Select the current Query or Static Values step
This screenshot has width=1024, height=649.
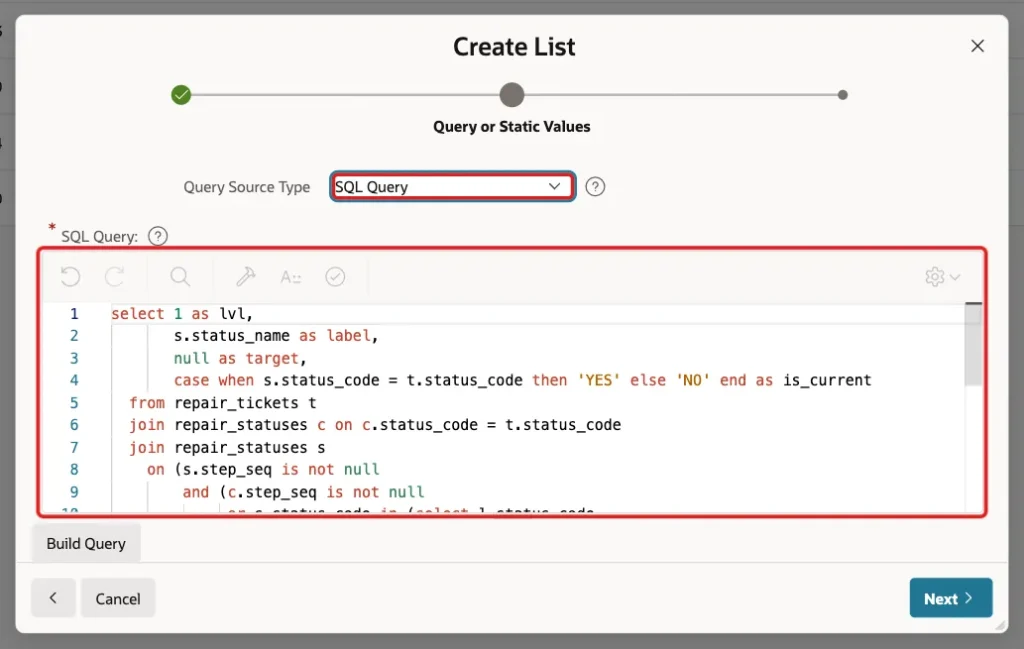tap(512, 95)
